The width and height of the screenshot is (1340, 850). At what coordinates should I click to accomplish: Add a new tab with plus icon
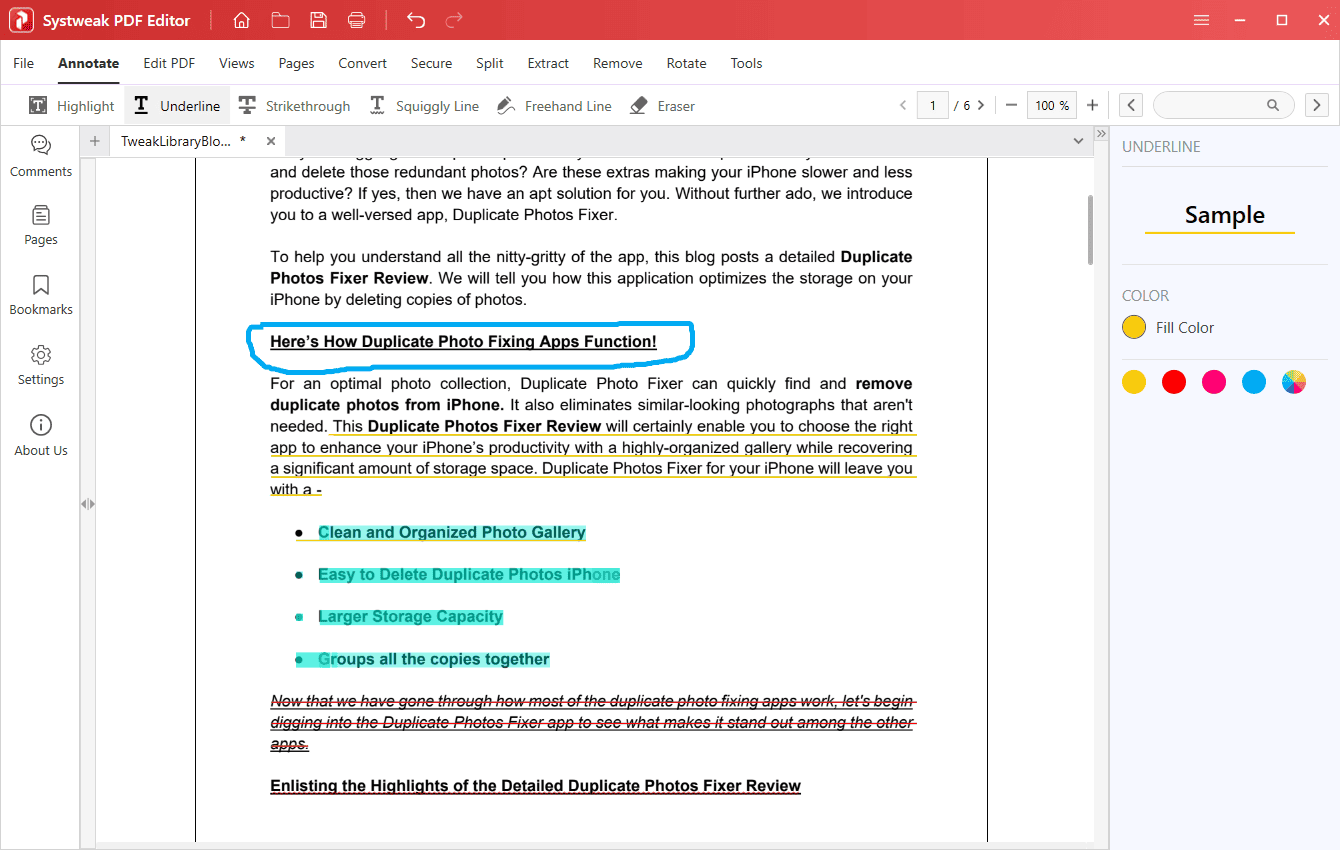click(95, 141)
